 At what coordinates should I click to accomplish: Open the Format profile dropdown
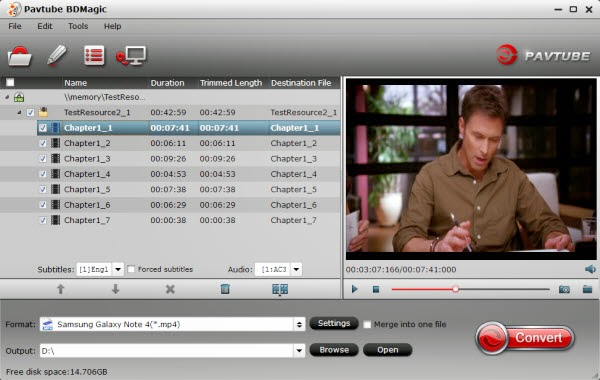click(x=299, y=325)
